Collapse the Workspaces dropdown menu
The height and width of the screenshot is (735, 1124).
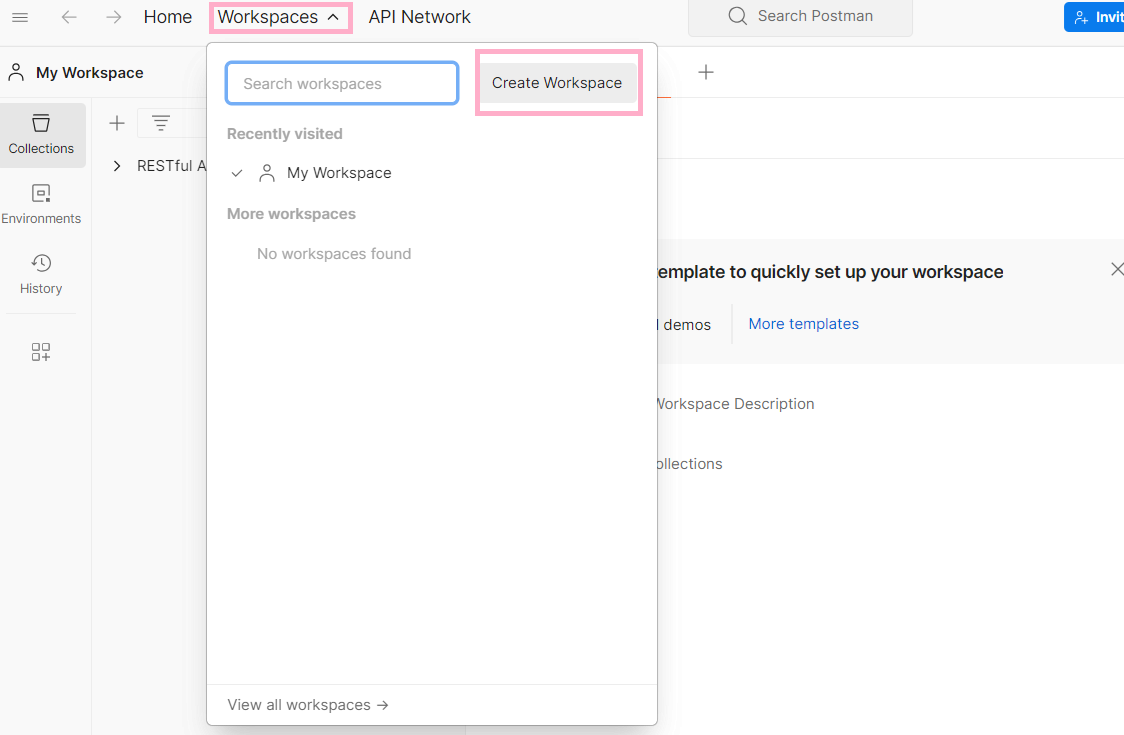280,17
